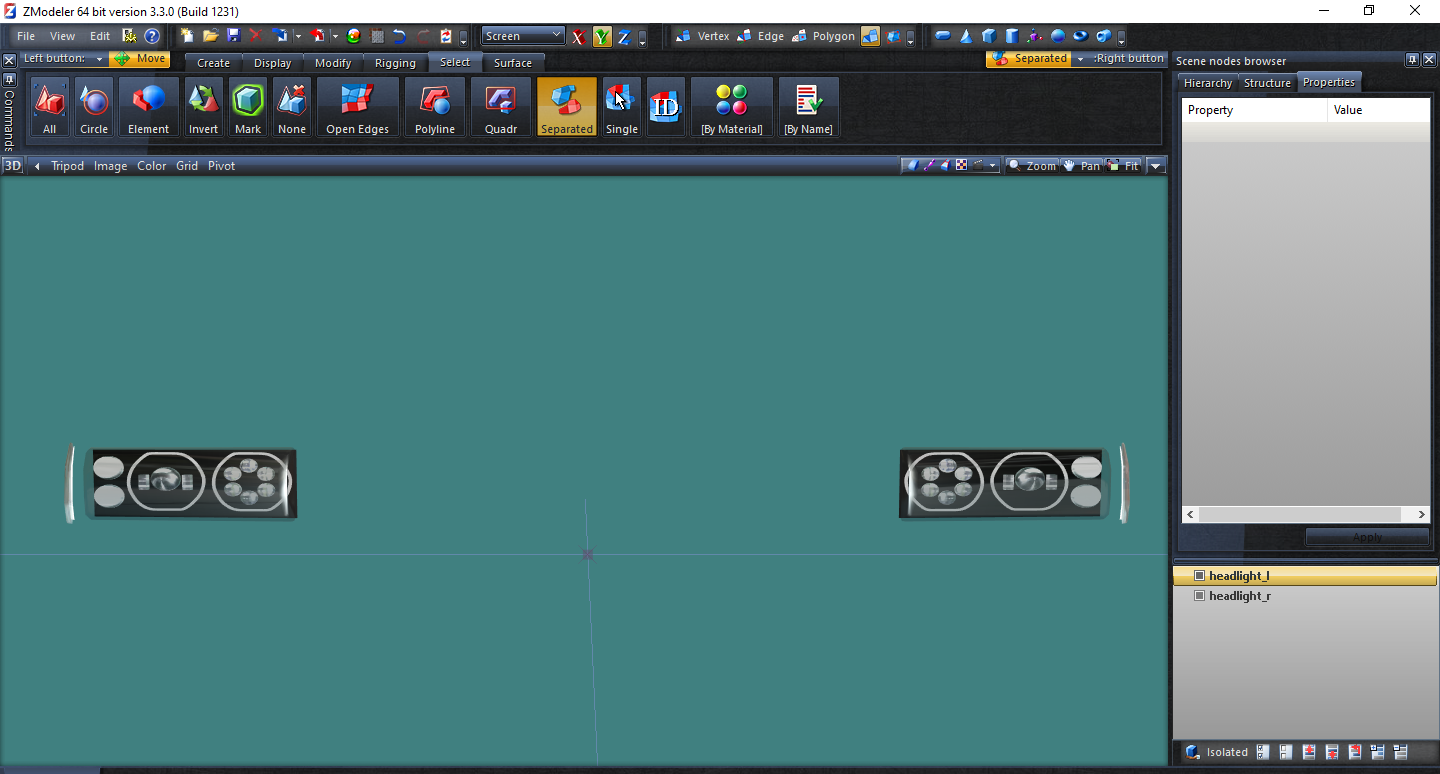The width and height of the screenshot is (1440, 774).
Task: Activate the Invert selection tool
Action: pos(203,108)
